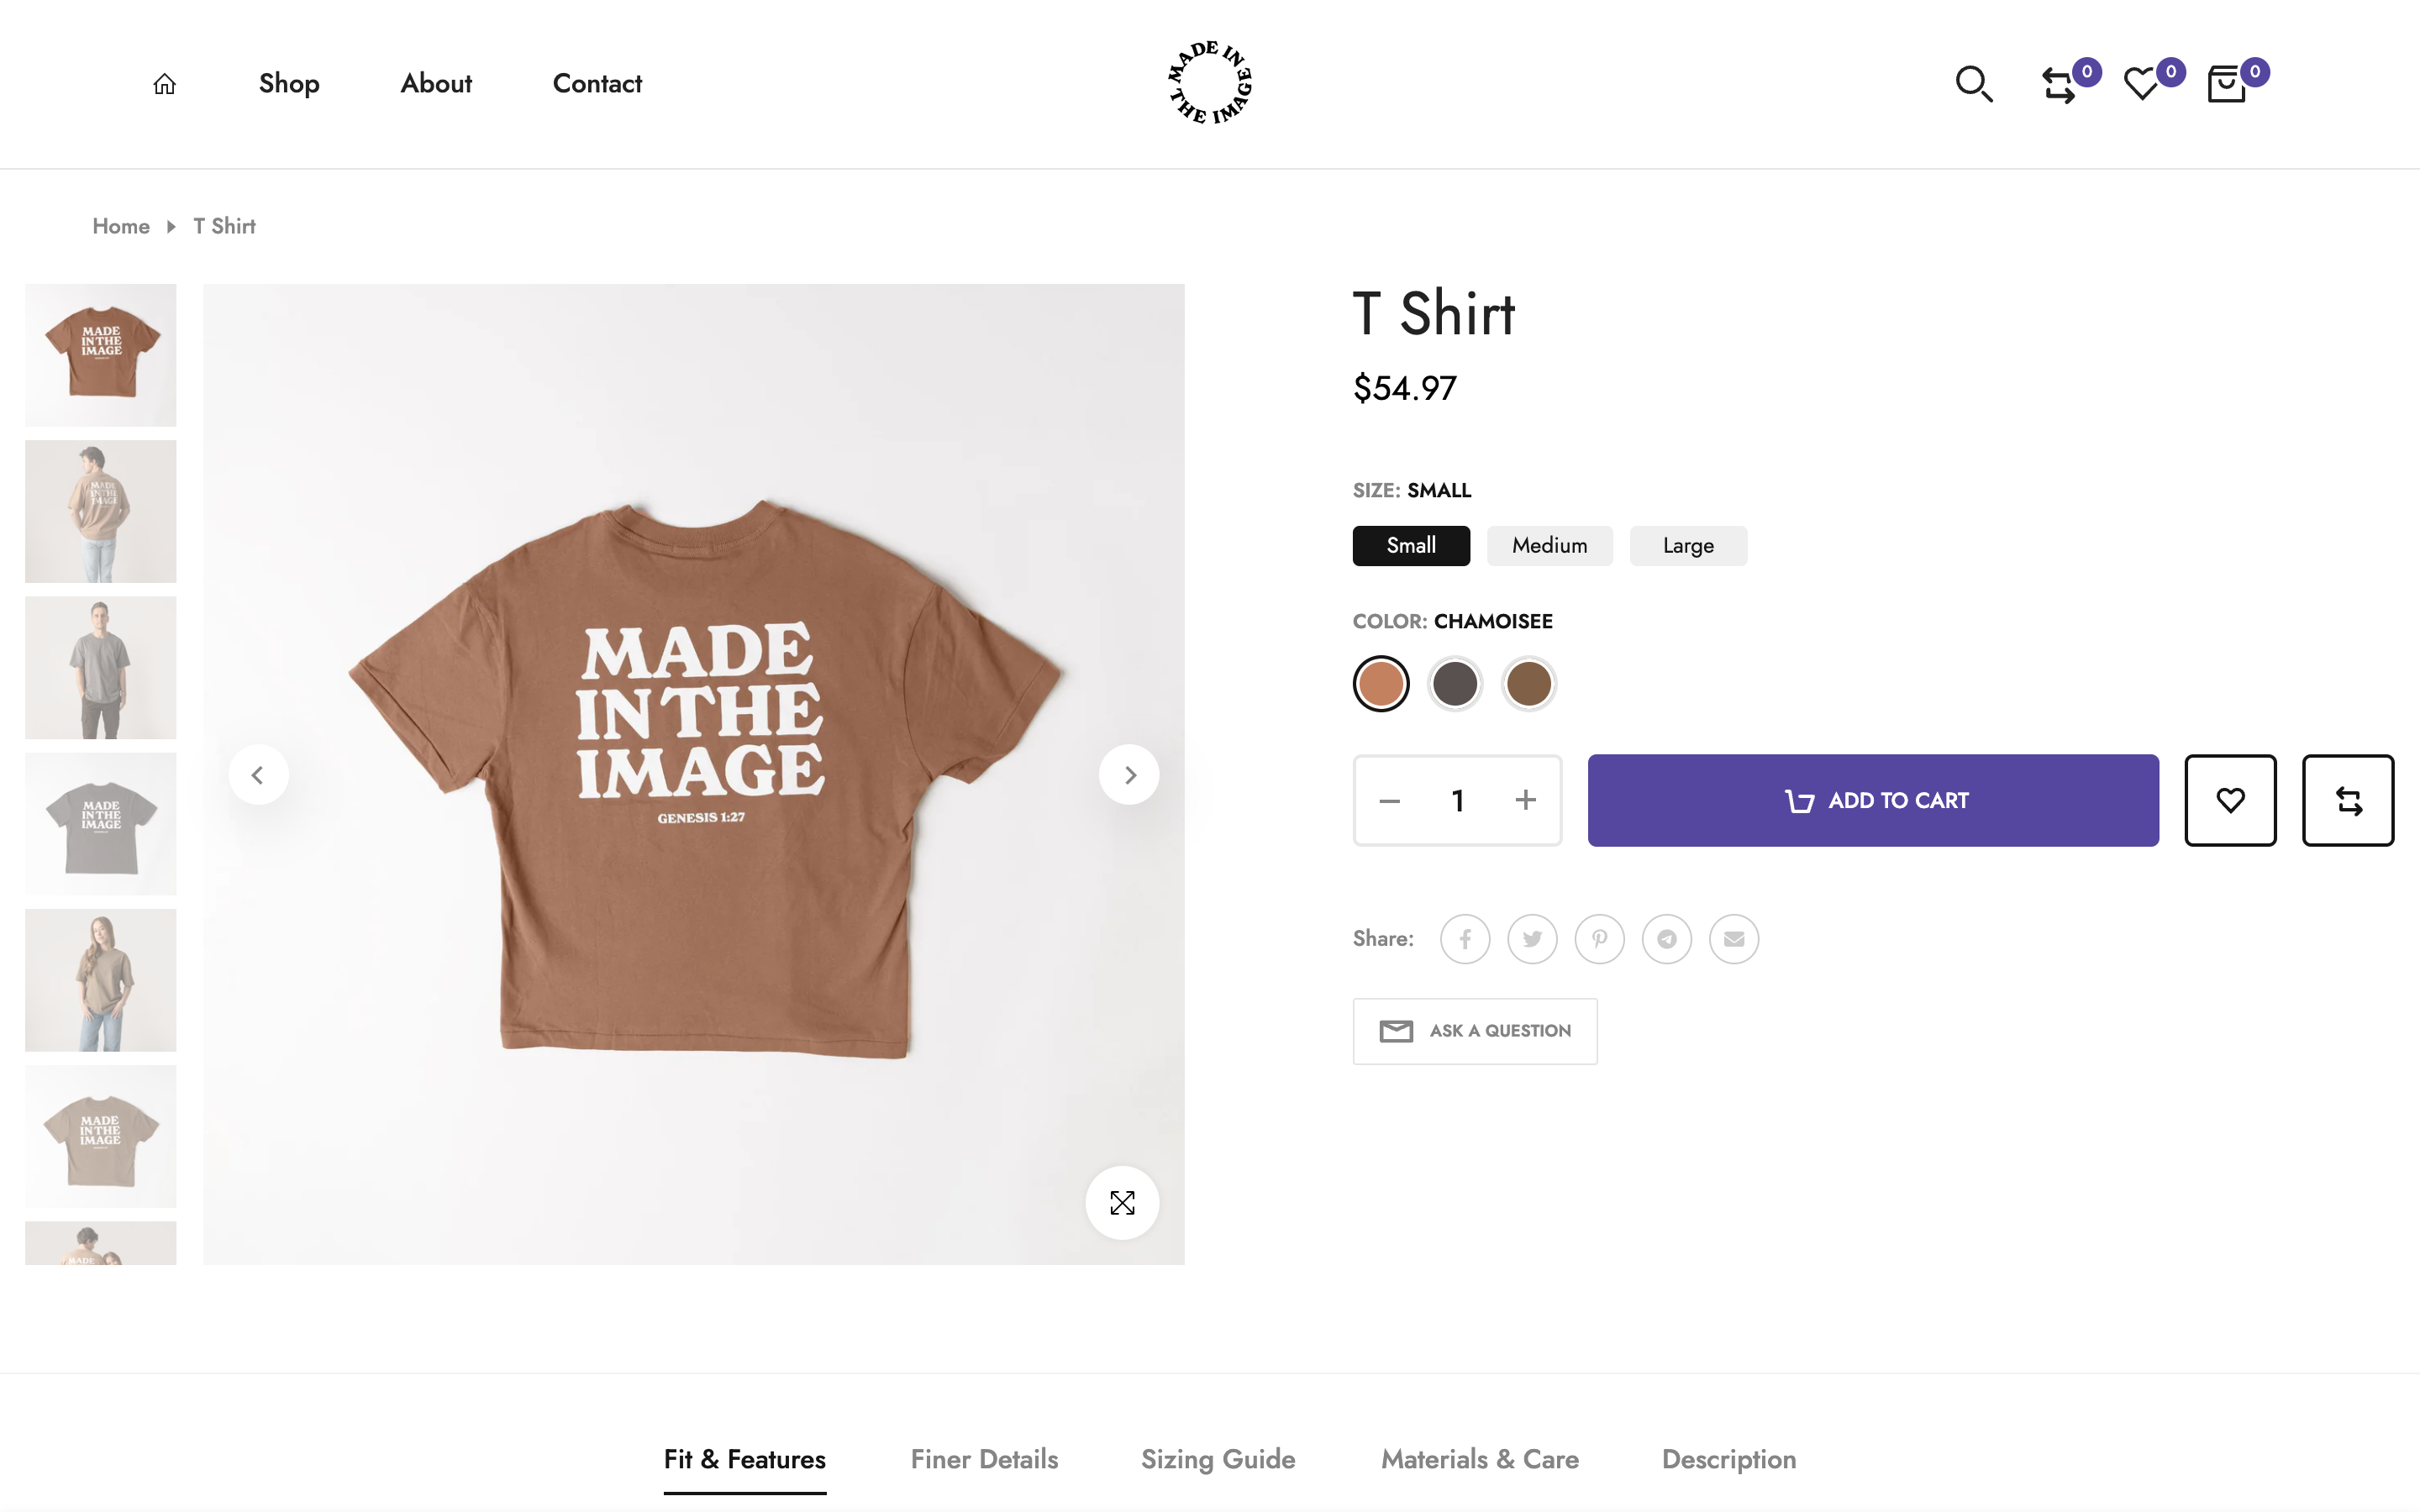Viewport: 2420px width, 1512px height.
Task: Click the compare icon in the header
Action: (x=2060, y=85)
